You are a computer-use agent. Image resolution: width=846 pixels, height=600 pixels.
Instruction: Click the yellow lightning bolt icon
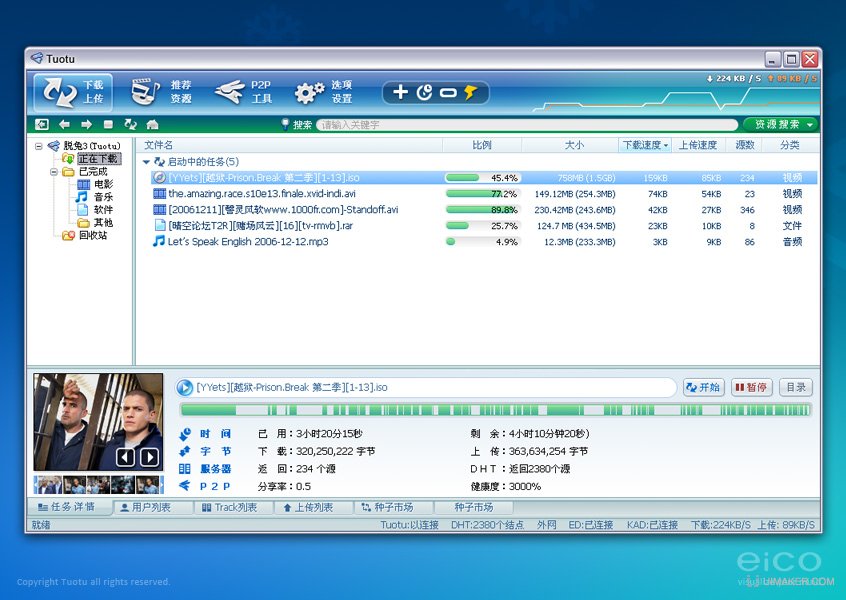(x=470, y=92)
